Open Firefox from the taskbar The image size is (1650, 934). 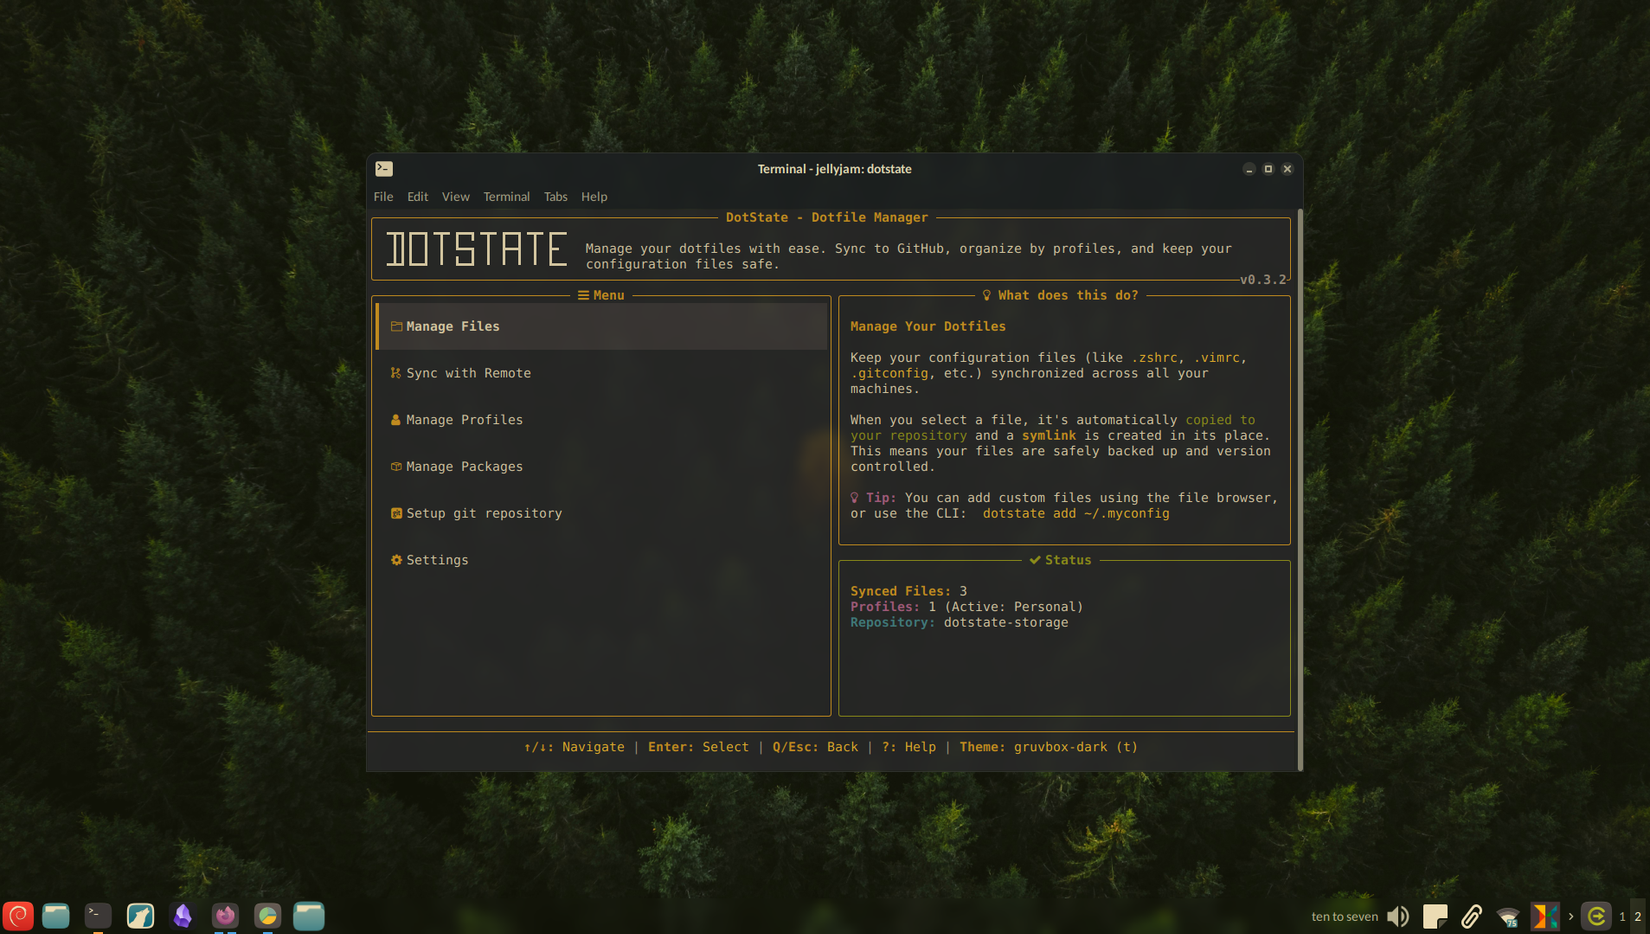(x=225, y=915)
